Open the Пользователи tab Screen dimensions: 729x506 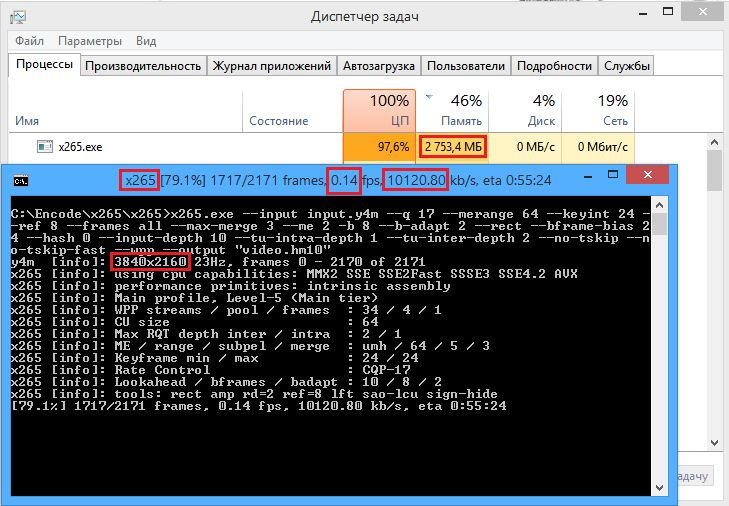466,66
